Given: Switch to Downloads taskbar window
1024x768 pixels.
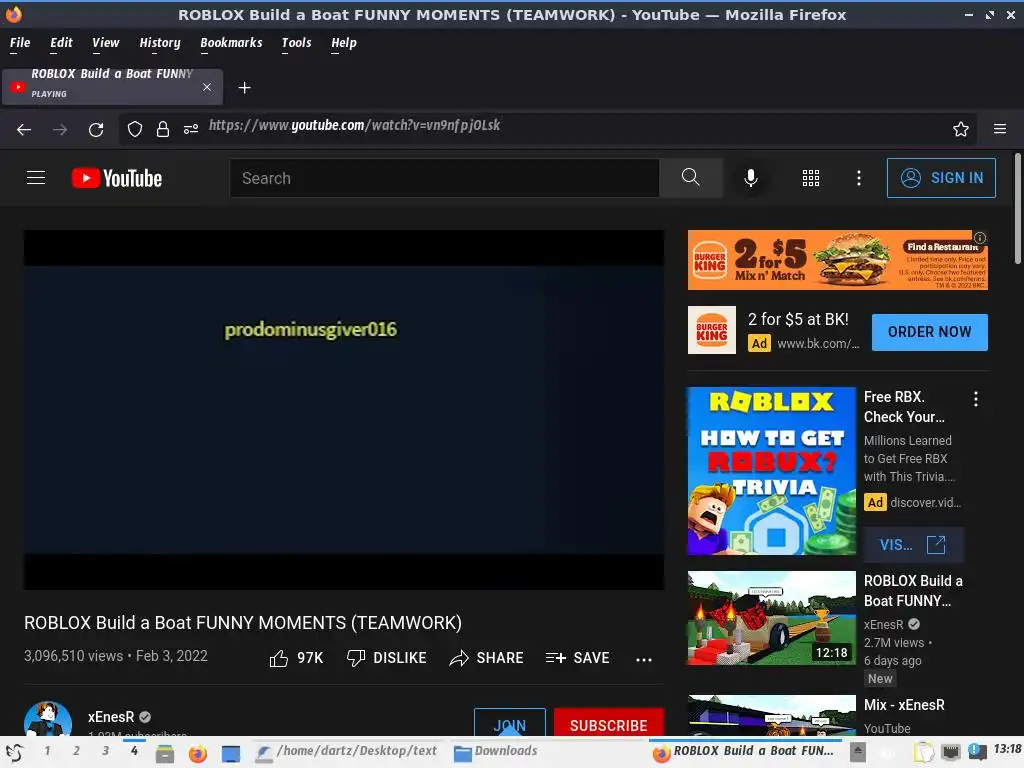Looking at the screenshot, I should pyautogui.click(x=496, y=752).
